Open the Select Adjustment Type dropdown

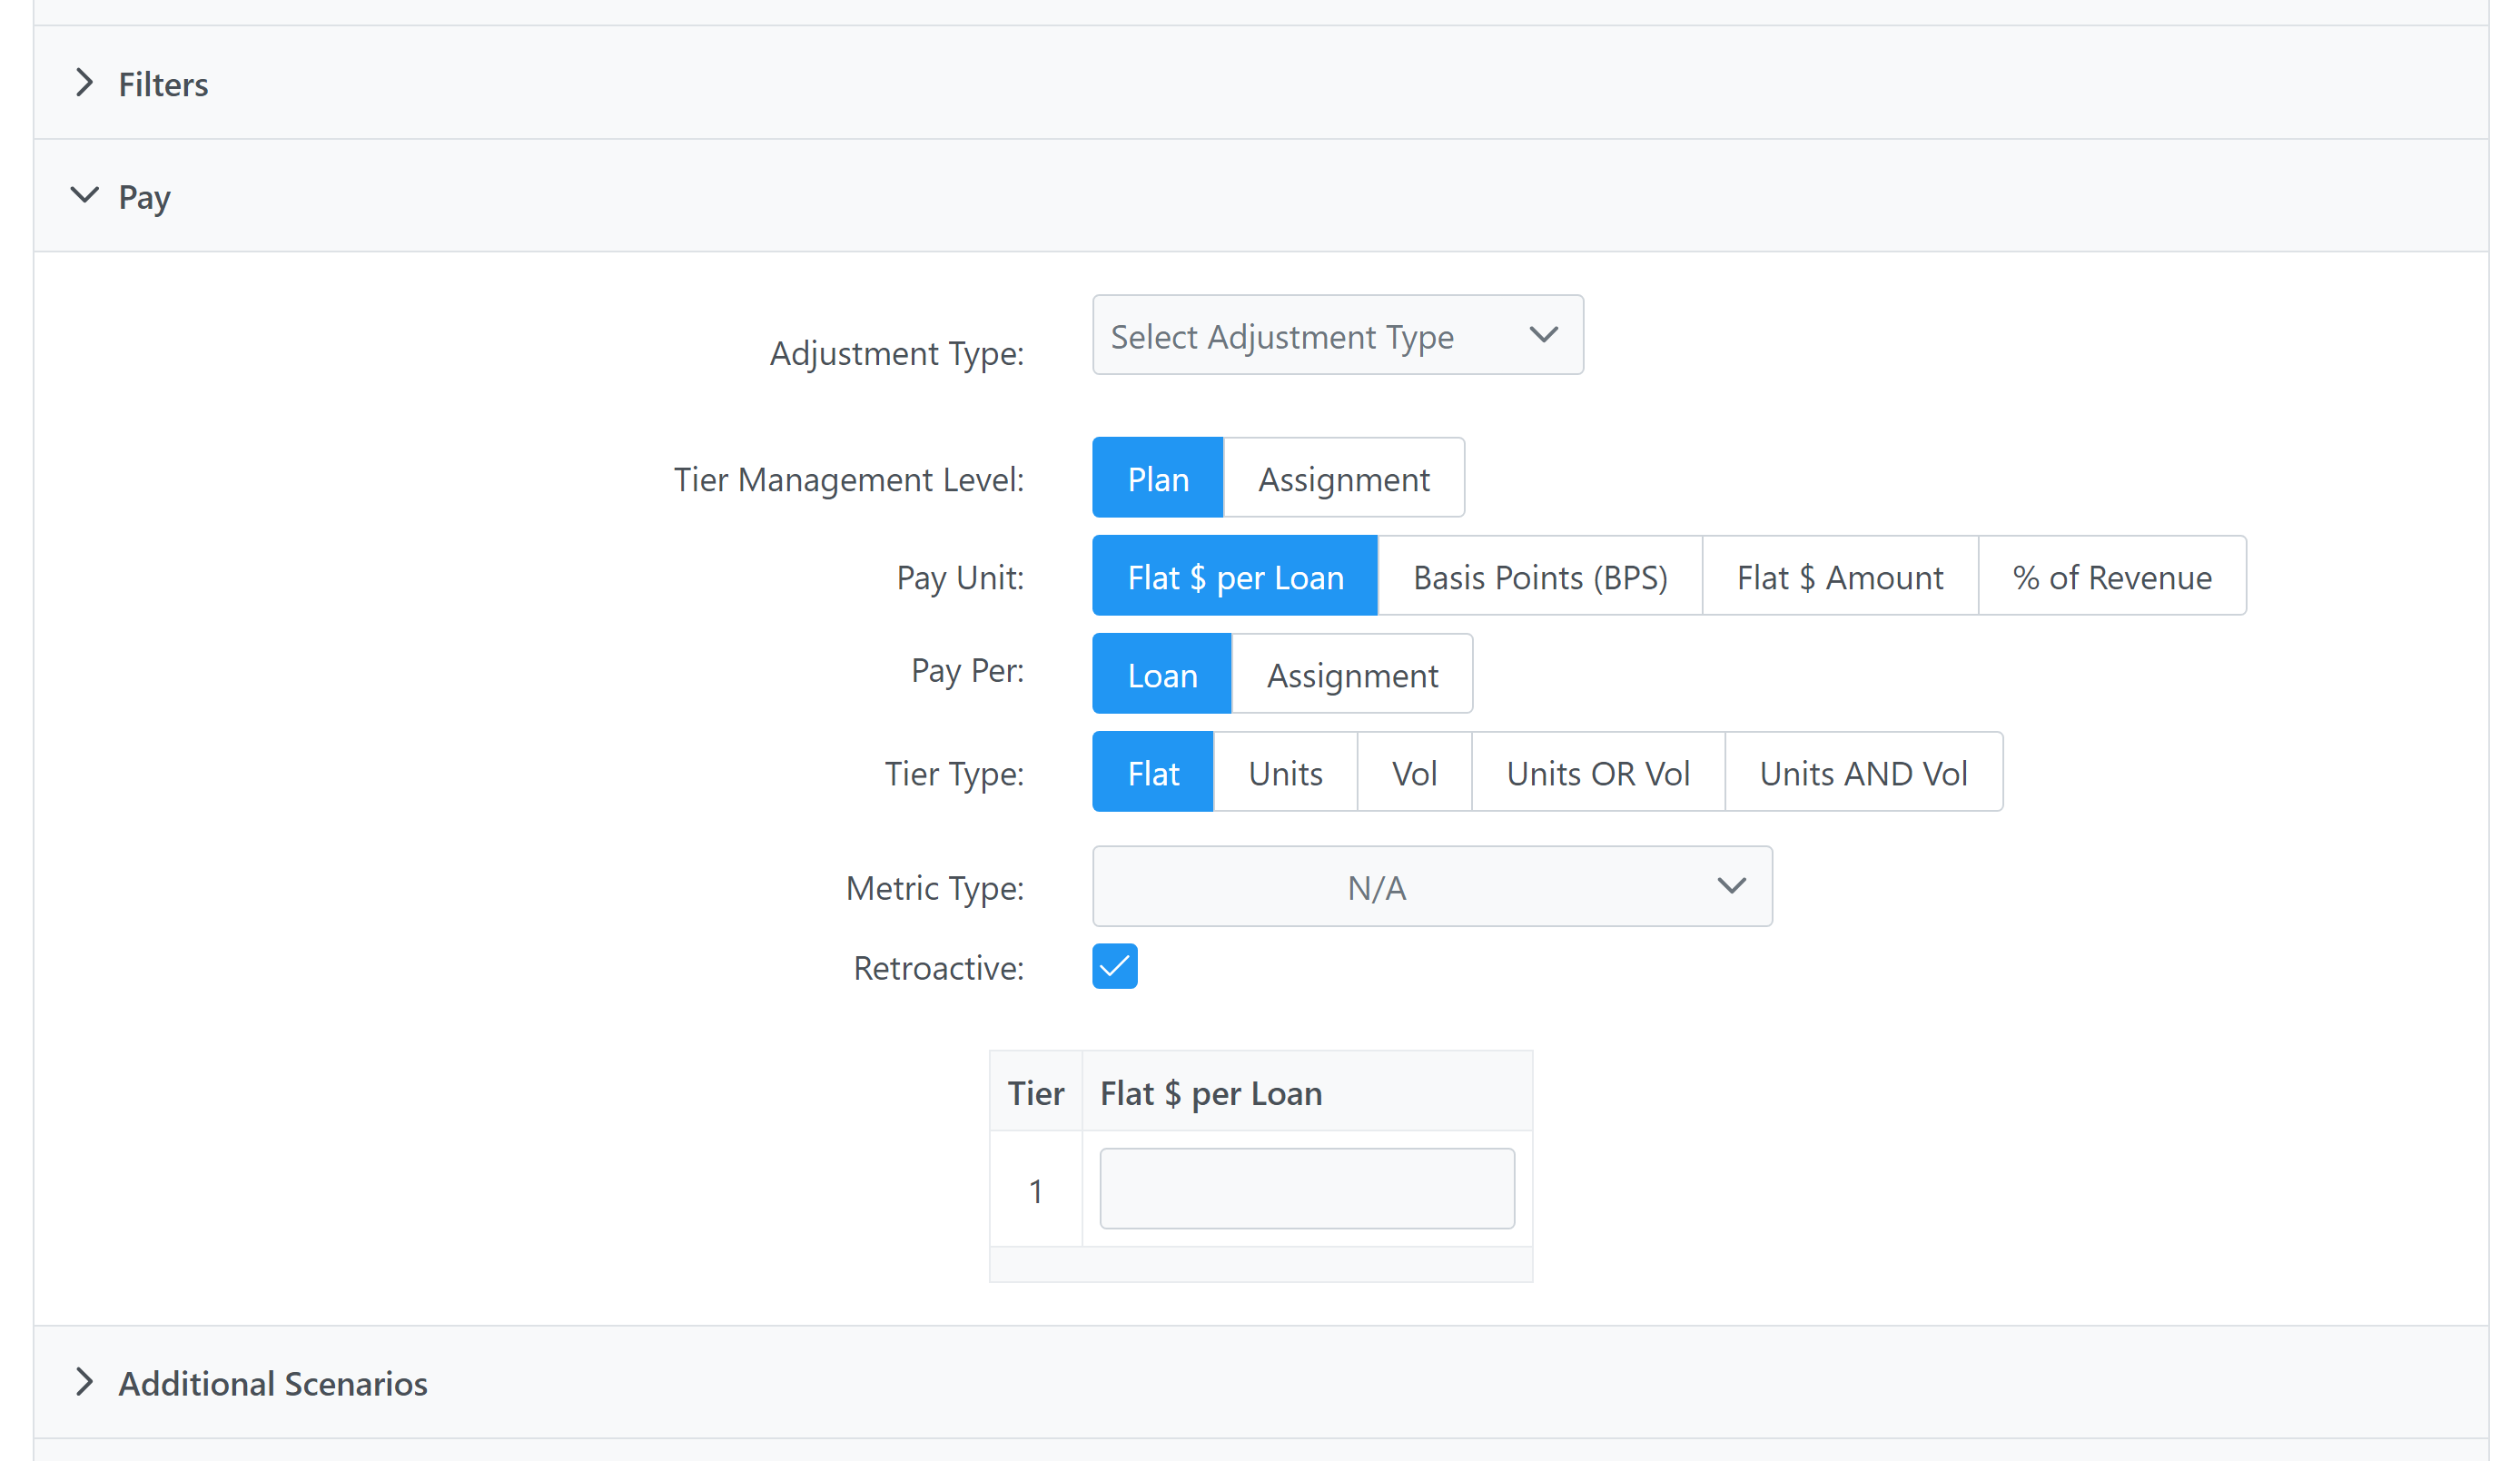click(1337, 336)
